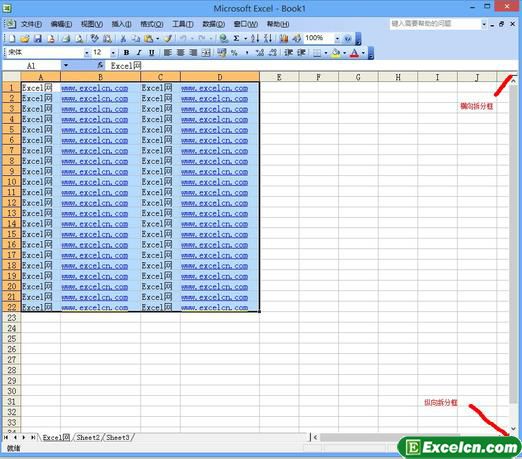The image size is (522, 459).
Task: Follow the www.excelcn.com link in cell B12
Action: point(95,203)
